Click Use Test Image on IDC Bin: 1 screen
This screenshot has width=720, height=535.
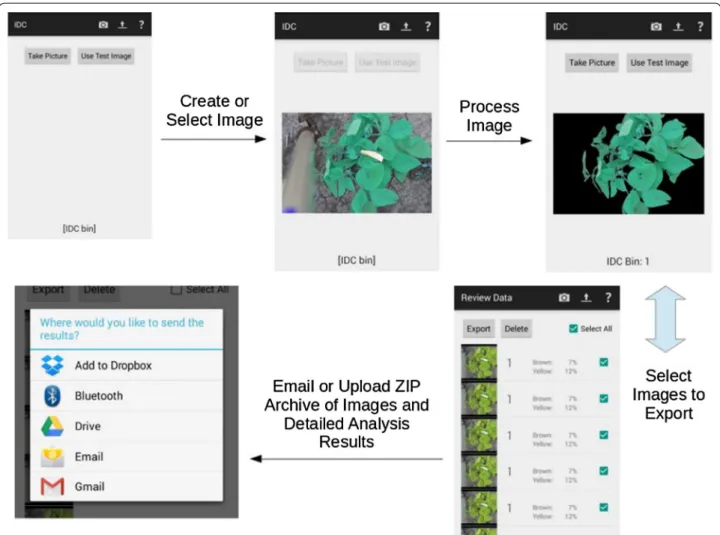(x=659, y=63)
